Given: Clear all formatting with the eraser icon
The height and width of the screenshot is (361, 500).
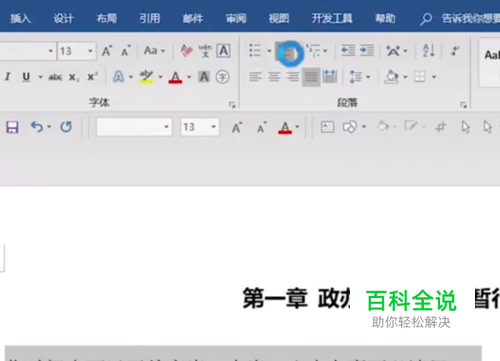Looking at the screenshot, I should [186, 51].
